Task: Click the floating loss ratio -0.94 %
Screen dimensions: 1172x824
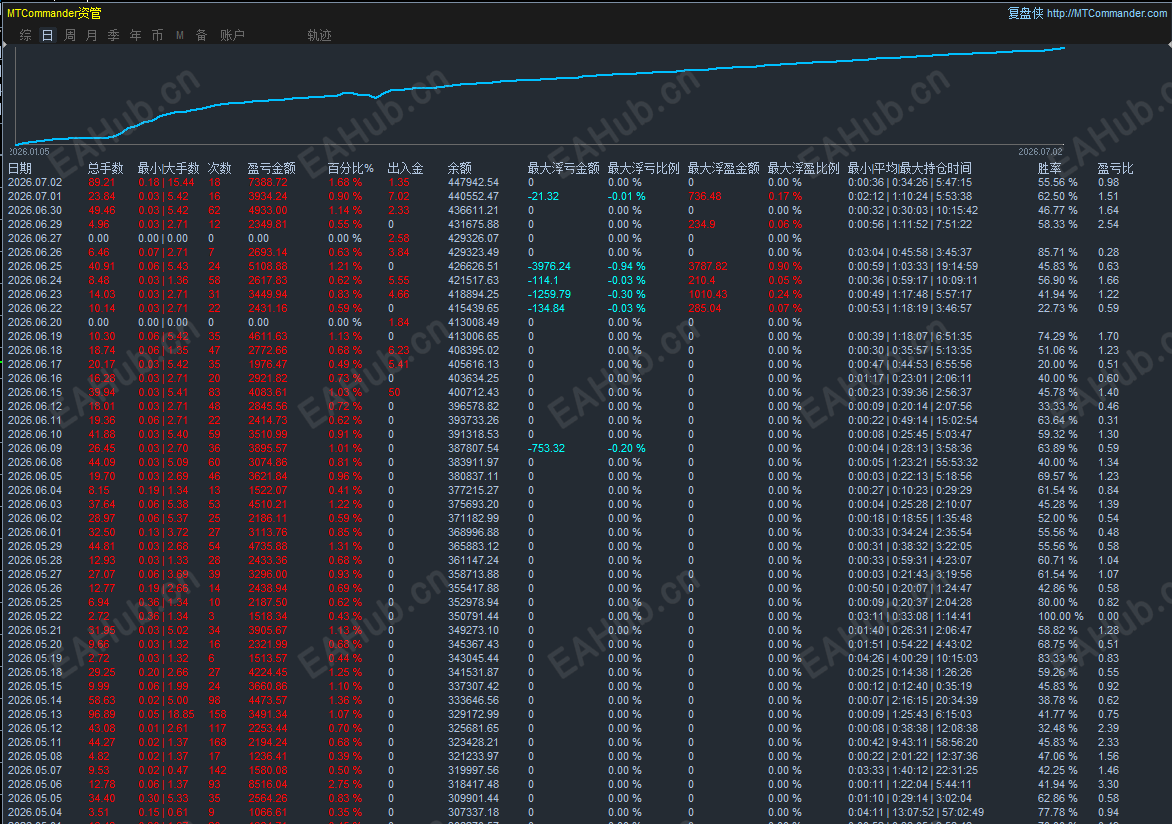Action: (626, 266)
